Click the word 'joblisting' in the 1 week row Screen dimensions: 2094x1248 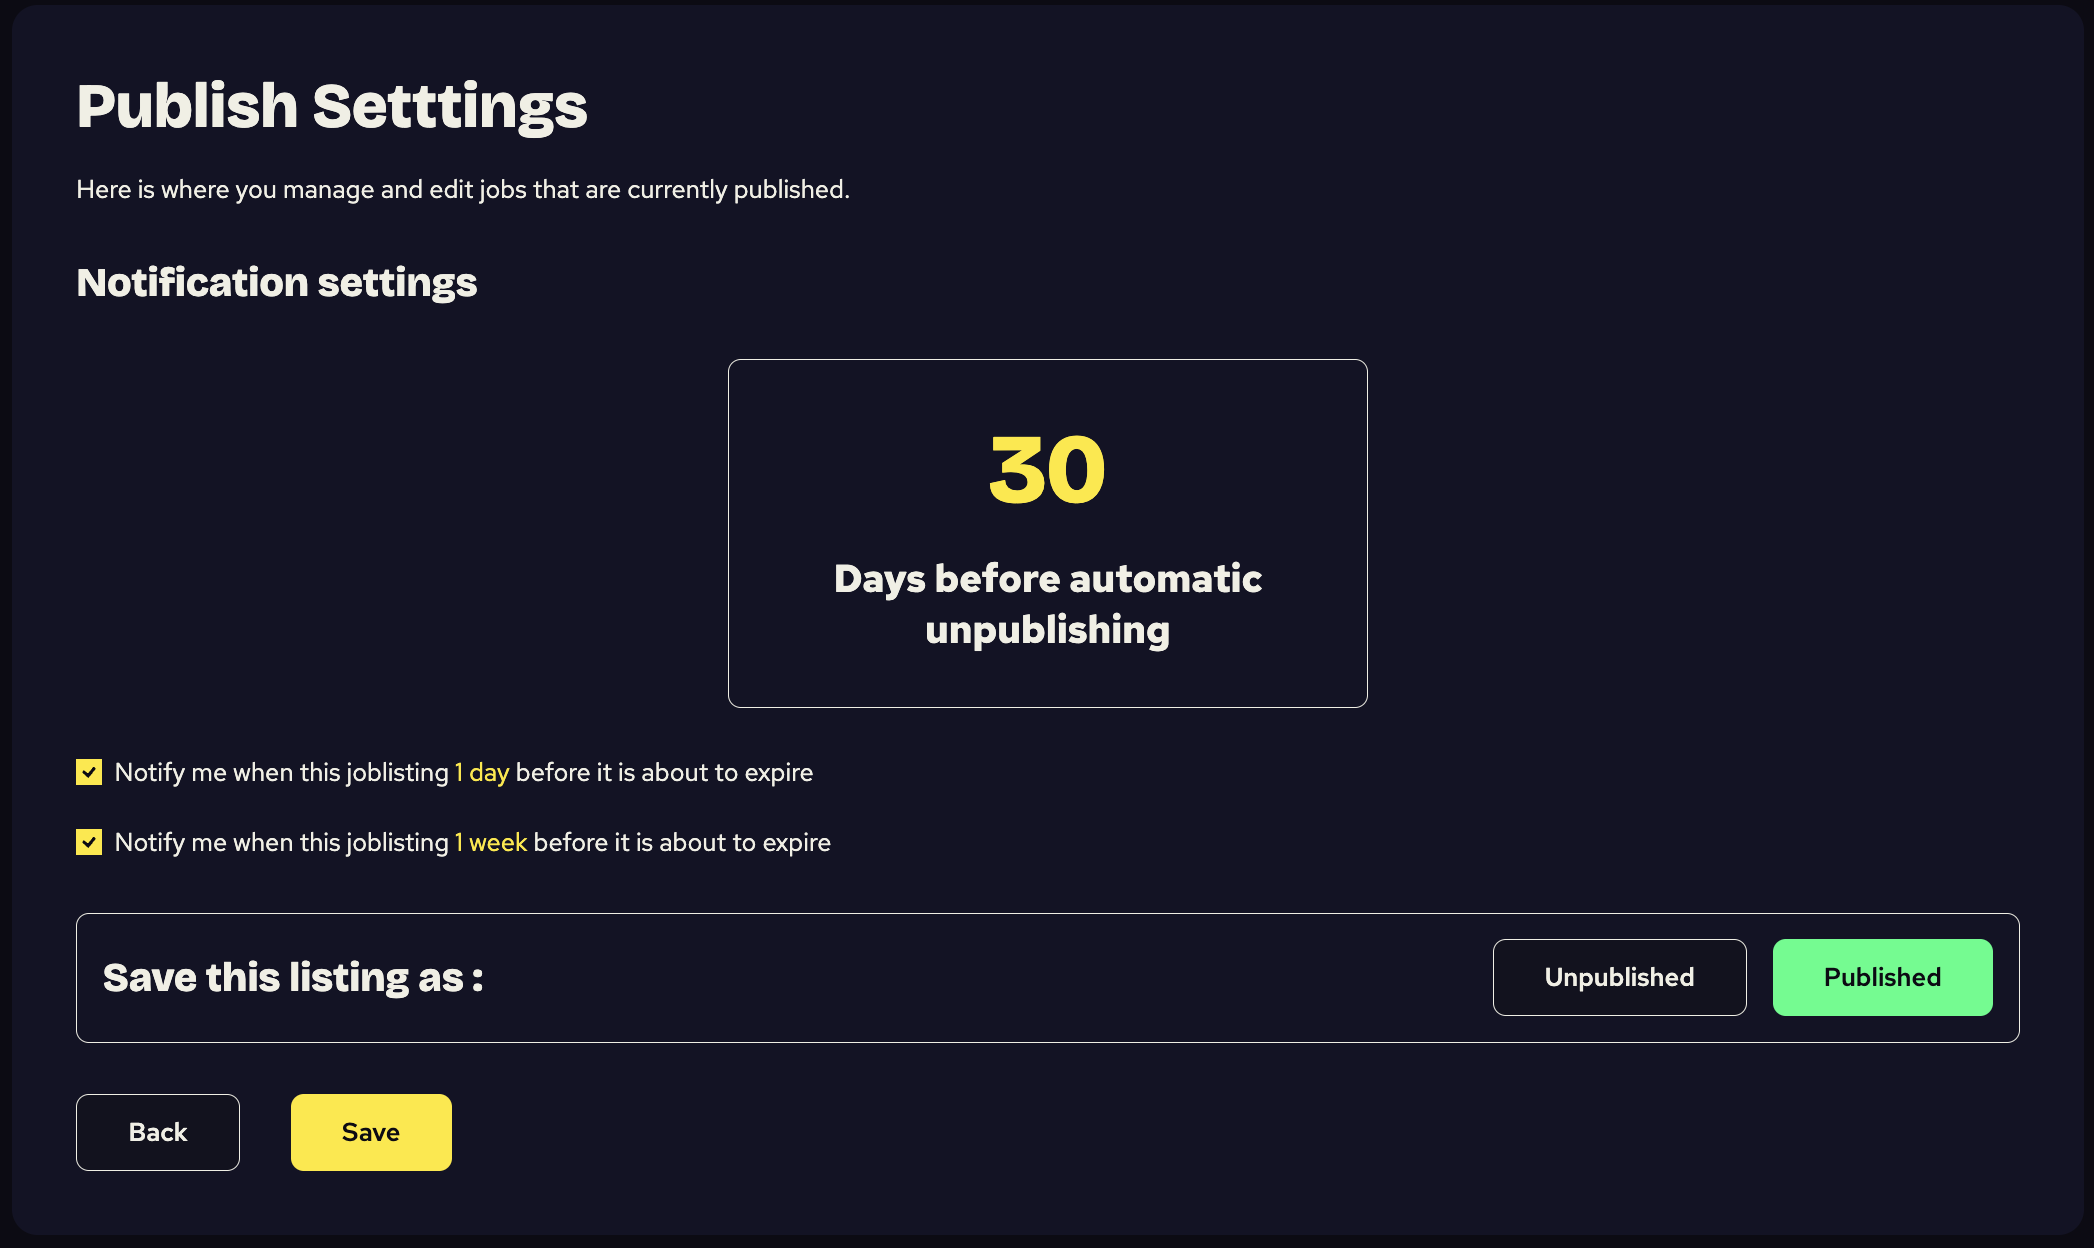pyautogui.click(x=397, y=843)
